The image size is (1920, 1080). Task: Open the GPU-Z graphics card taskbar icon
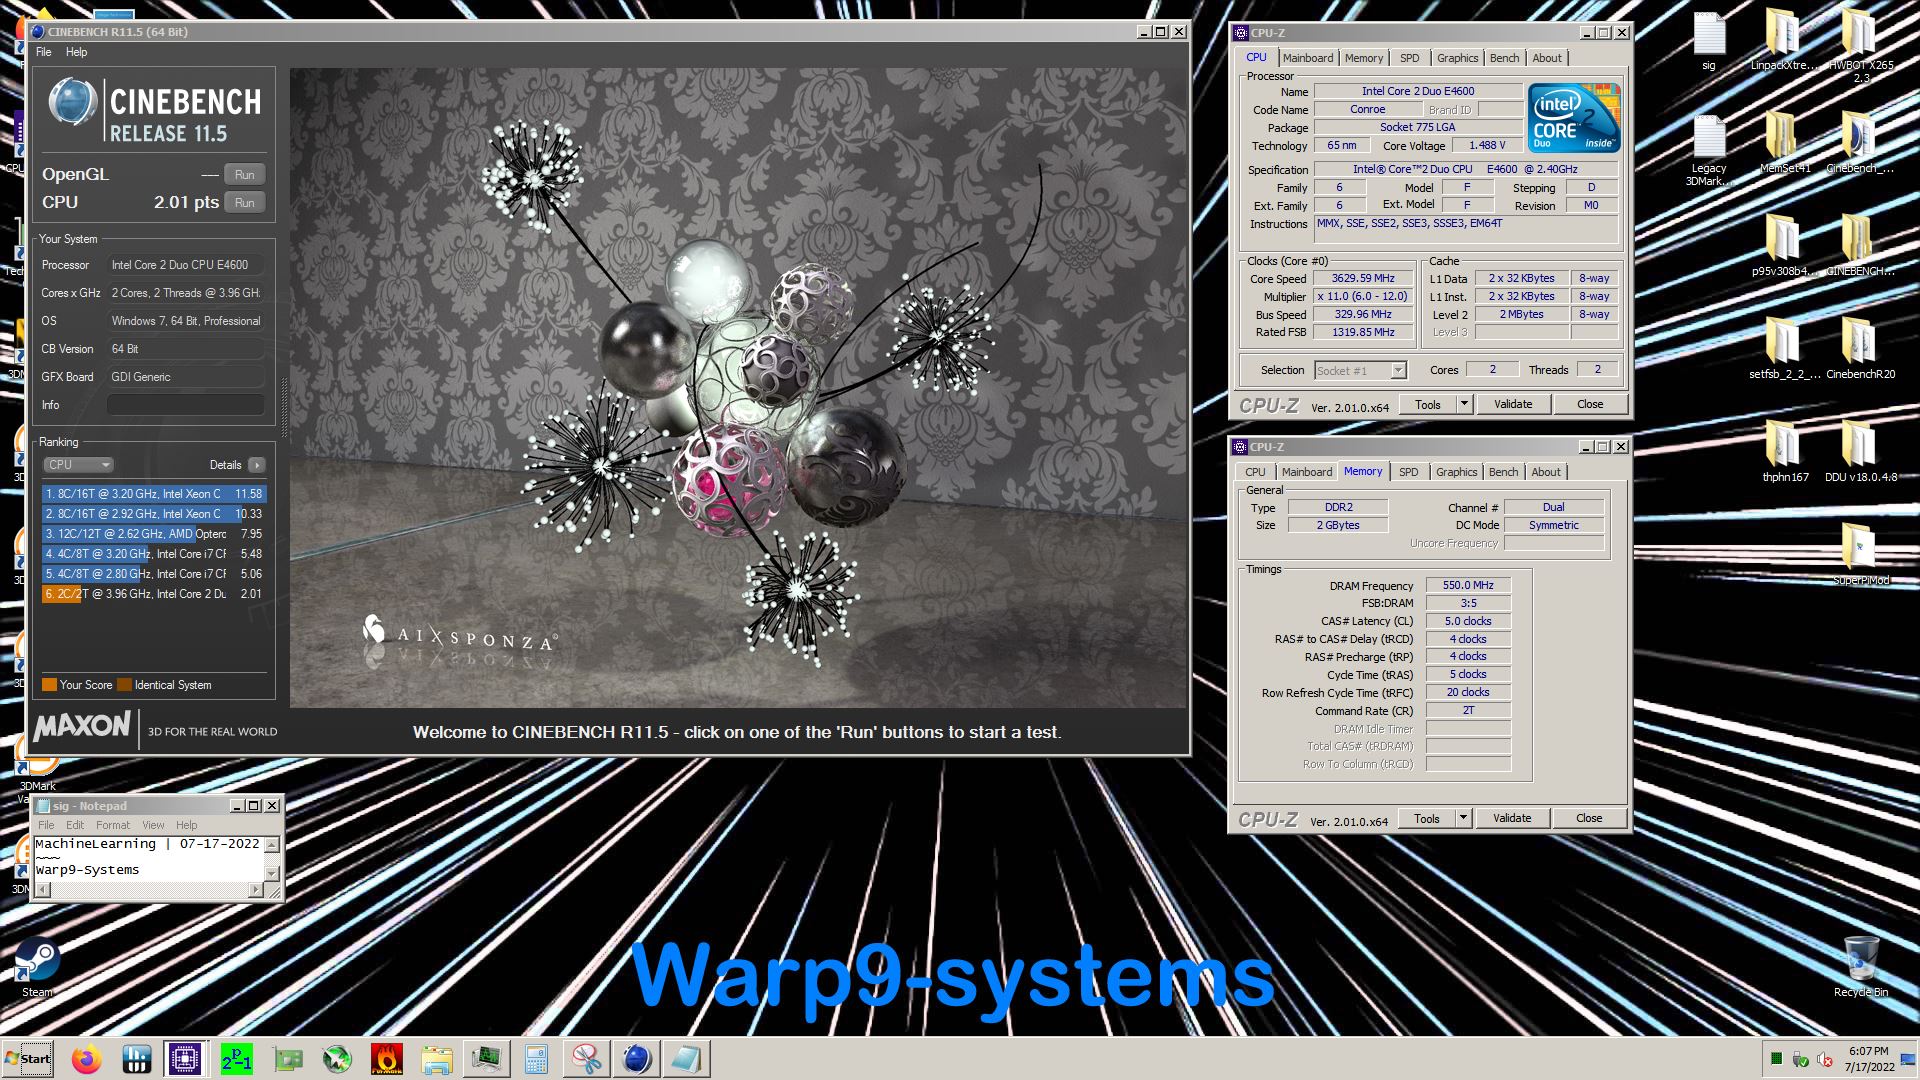[x=288, y=1059]
